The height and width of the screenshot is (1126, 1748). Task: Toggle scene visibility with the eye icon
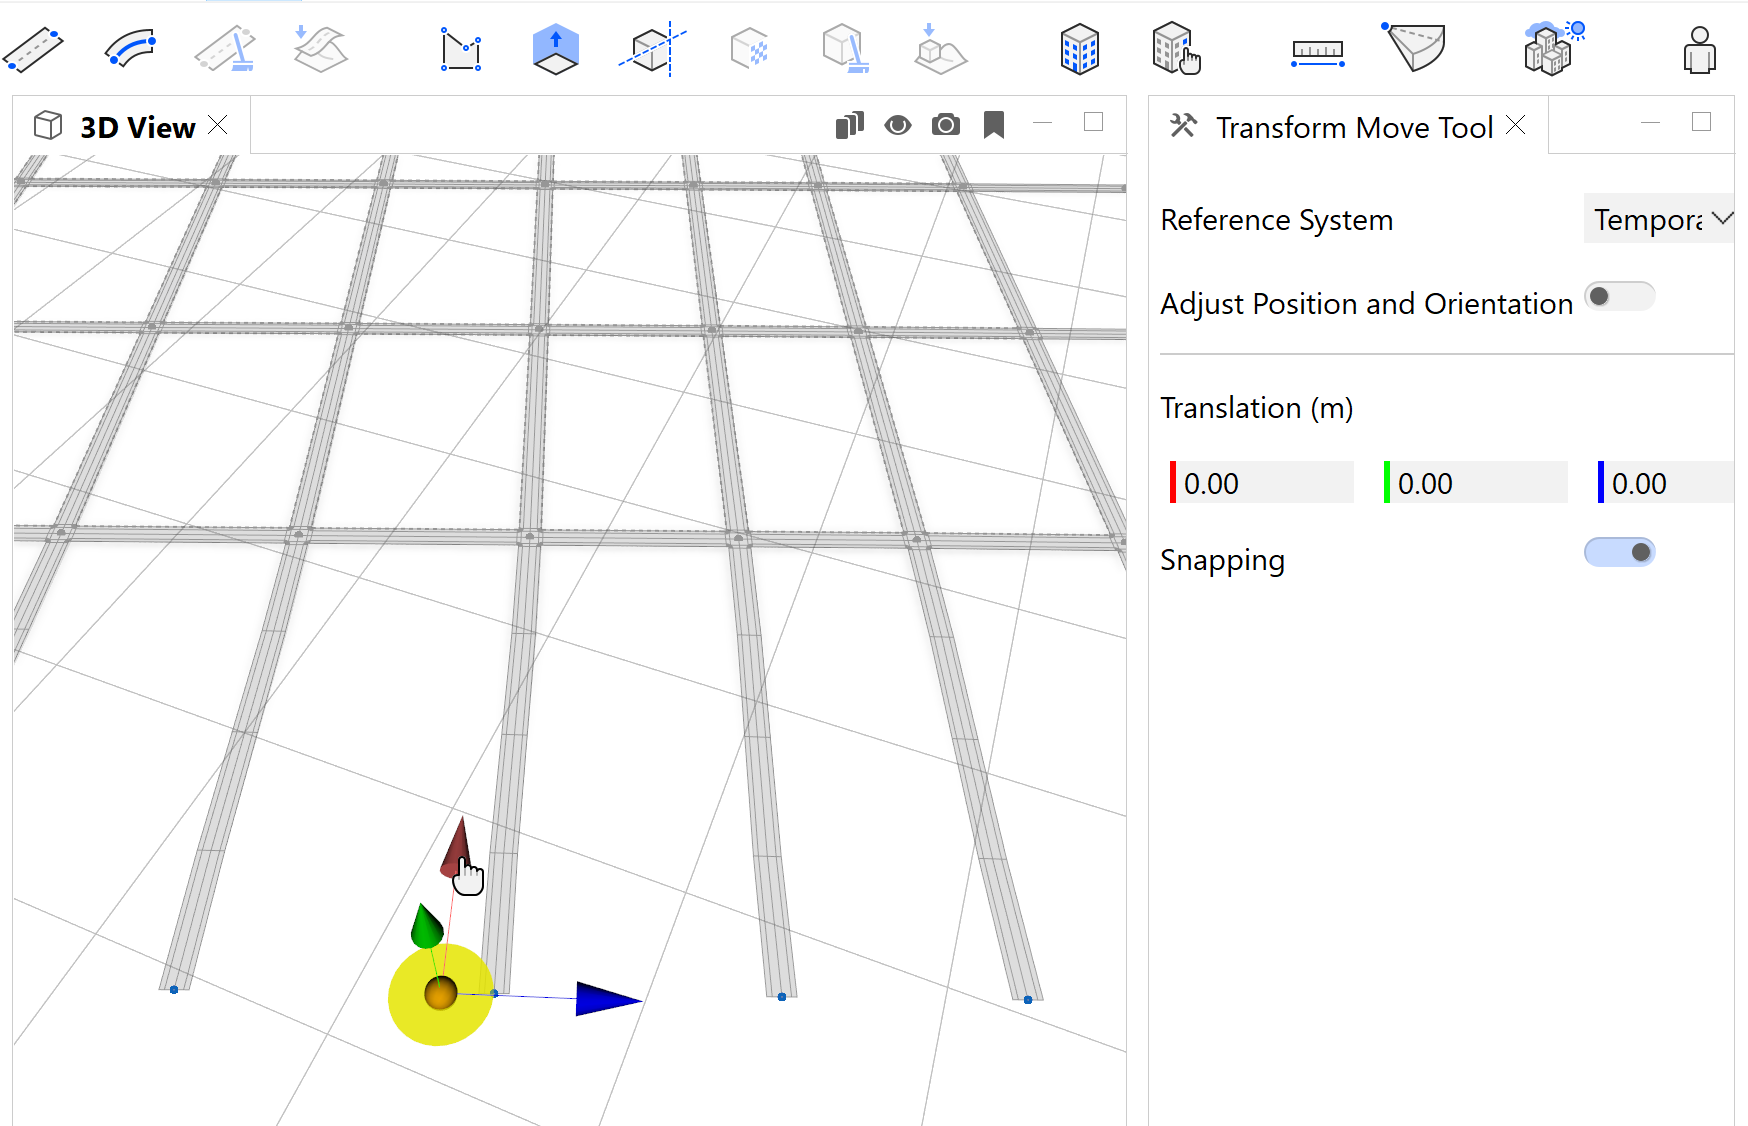click(x=897, y=124)
